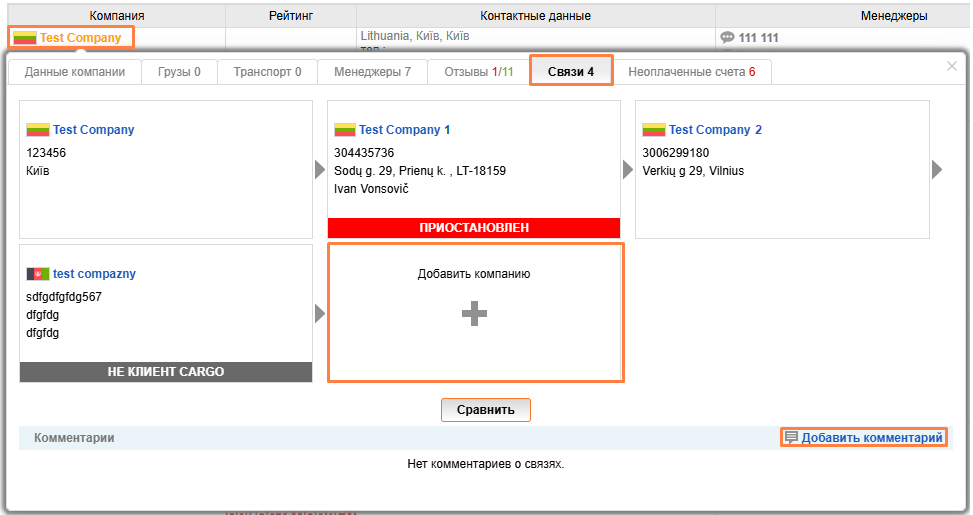The height and width of the screenshot is (515, 973).
Task: Click the Добавить комментарий link
Action: (x=871, y=438)
